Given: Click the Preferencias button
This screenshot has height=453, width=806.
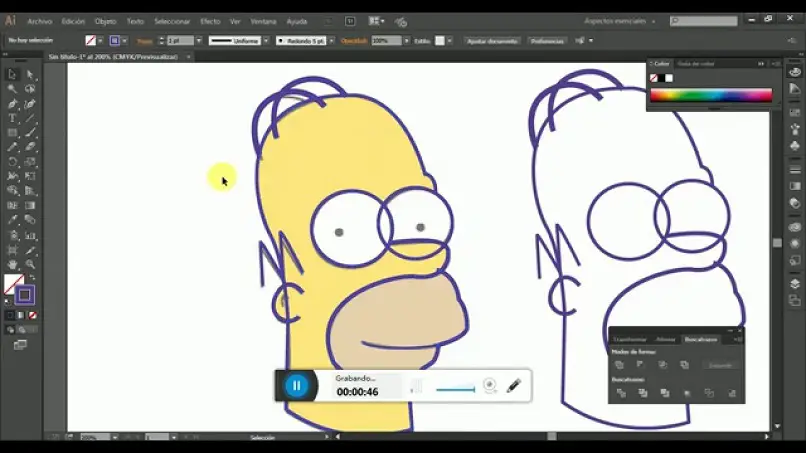Looking at the screenshot, I should (x=547, y=41).
